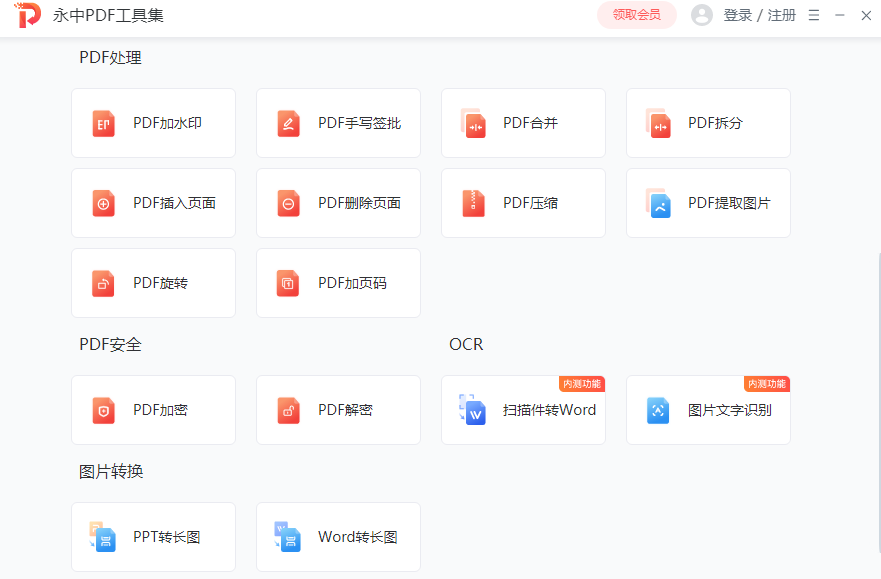
Task: Open the PDF拆分 split icon
Action: pos(658,124)
